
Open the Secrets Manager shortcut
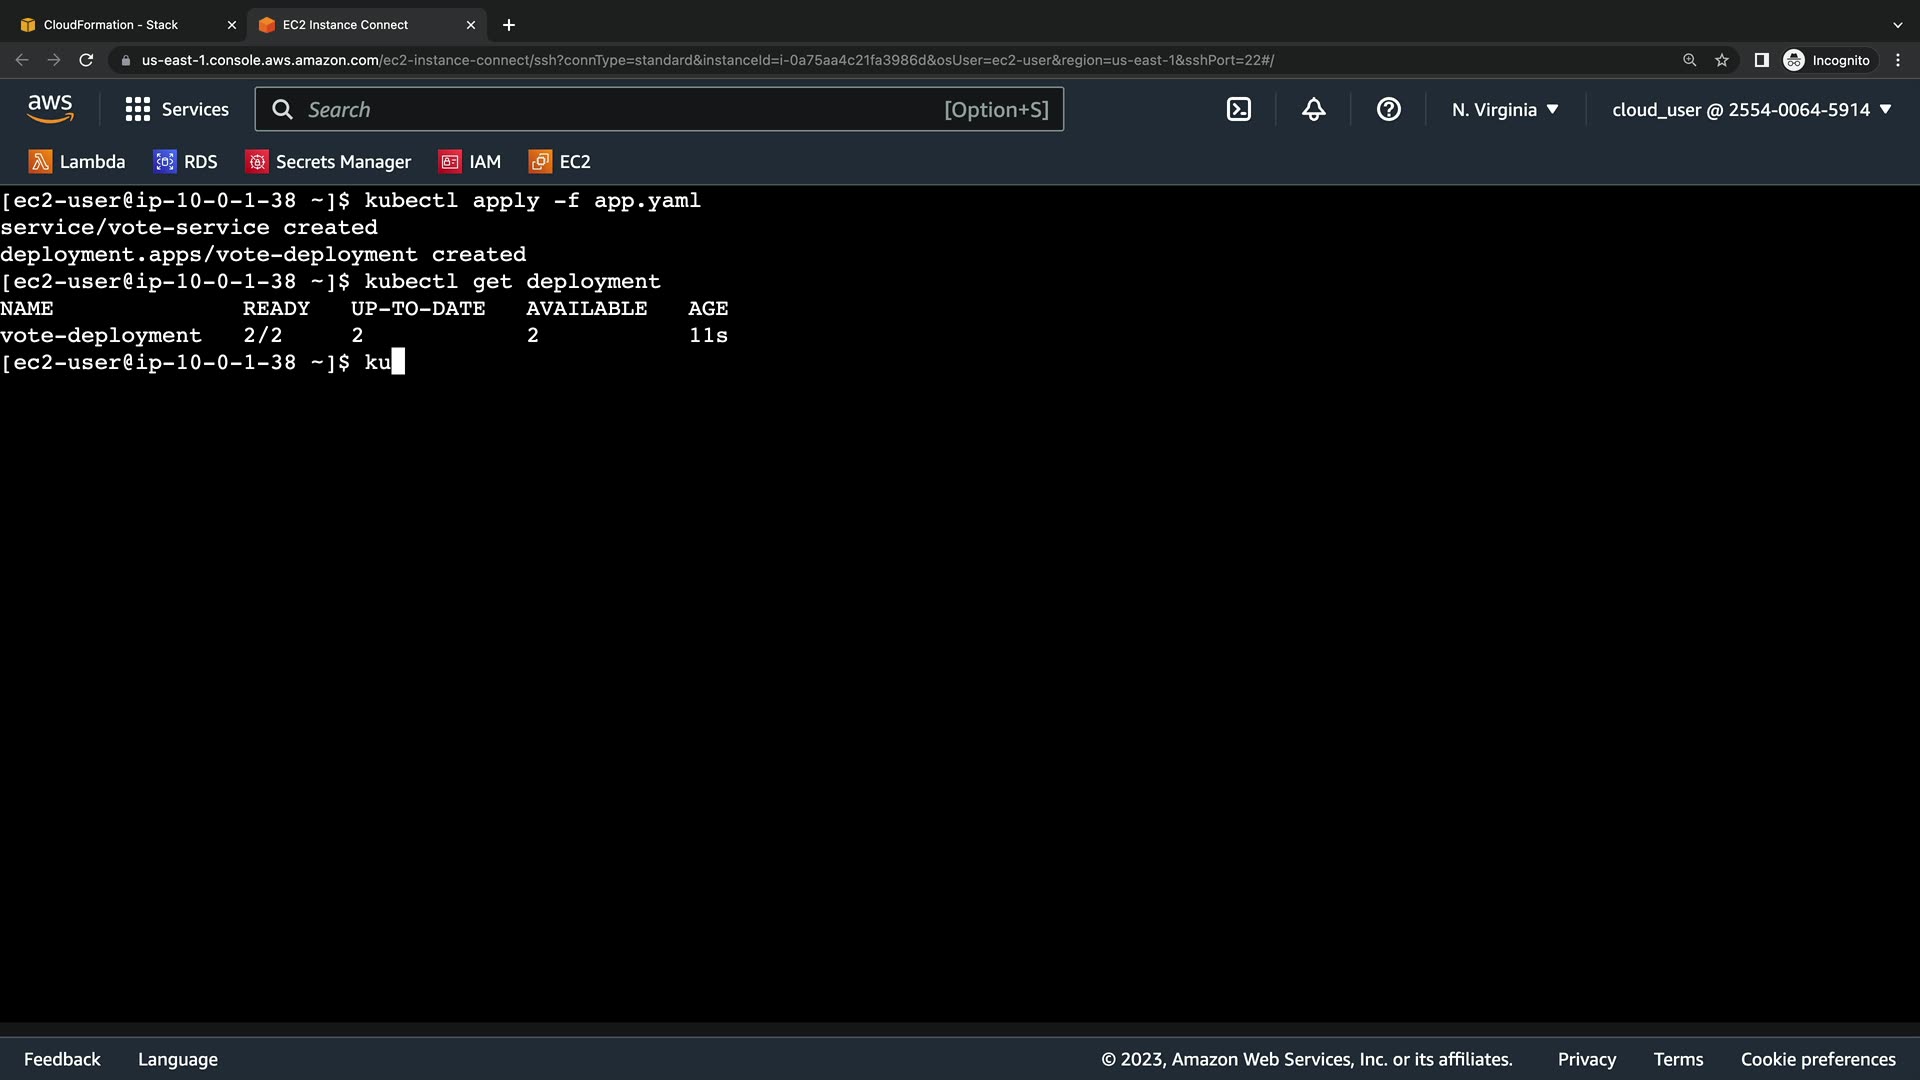point(328,162)
